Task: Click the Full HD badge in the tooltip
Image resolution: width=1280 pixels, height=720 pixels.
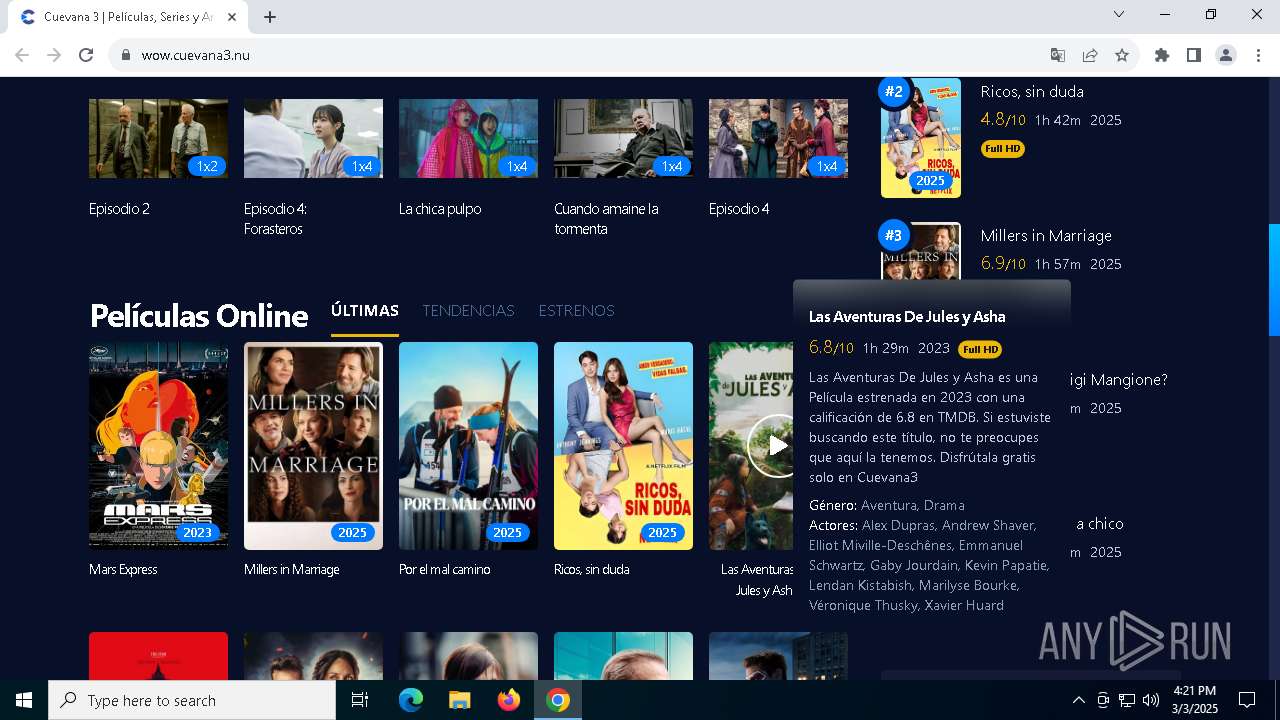Action: tap(980, 349)
